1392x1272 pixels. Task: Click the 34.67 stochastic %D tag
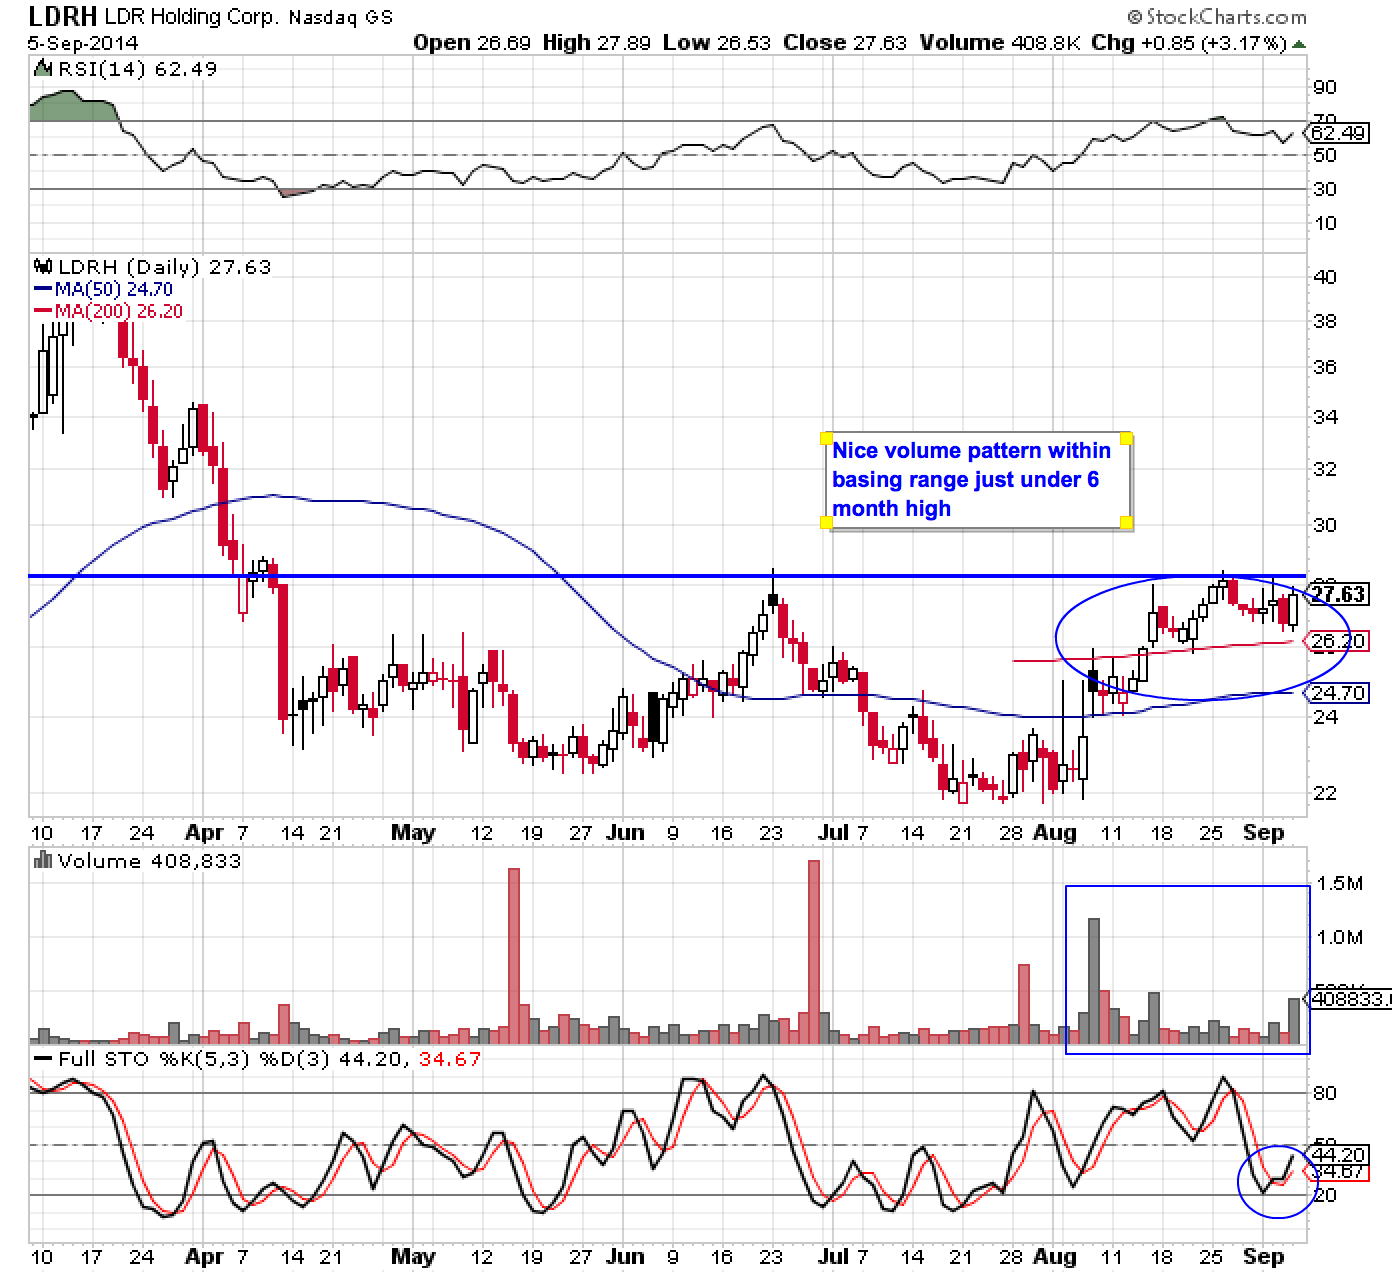1337,1171
